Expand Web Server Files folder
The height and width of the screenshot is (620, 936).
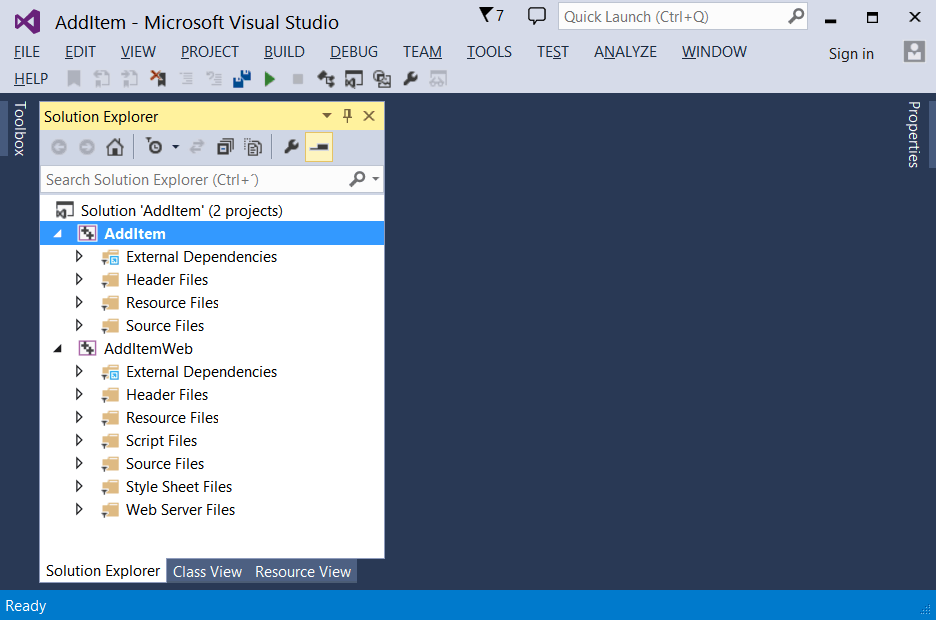(x=79, y=510)
